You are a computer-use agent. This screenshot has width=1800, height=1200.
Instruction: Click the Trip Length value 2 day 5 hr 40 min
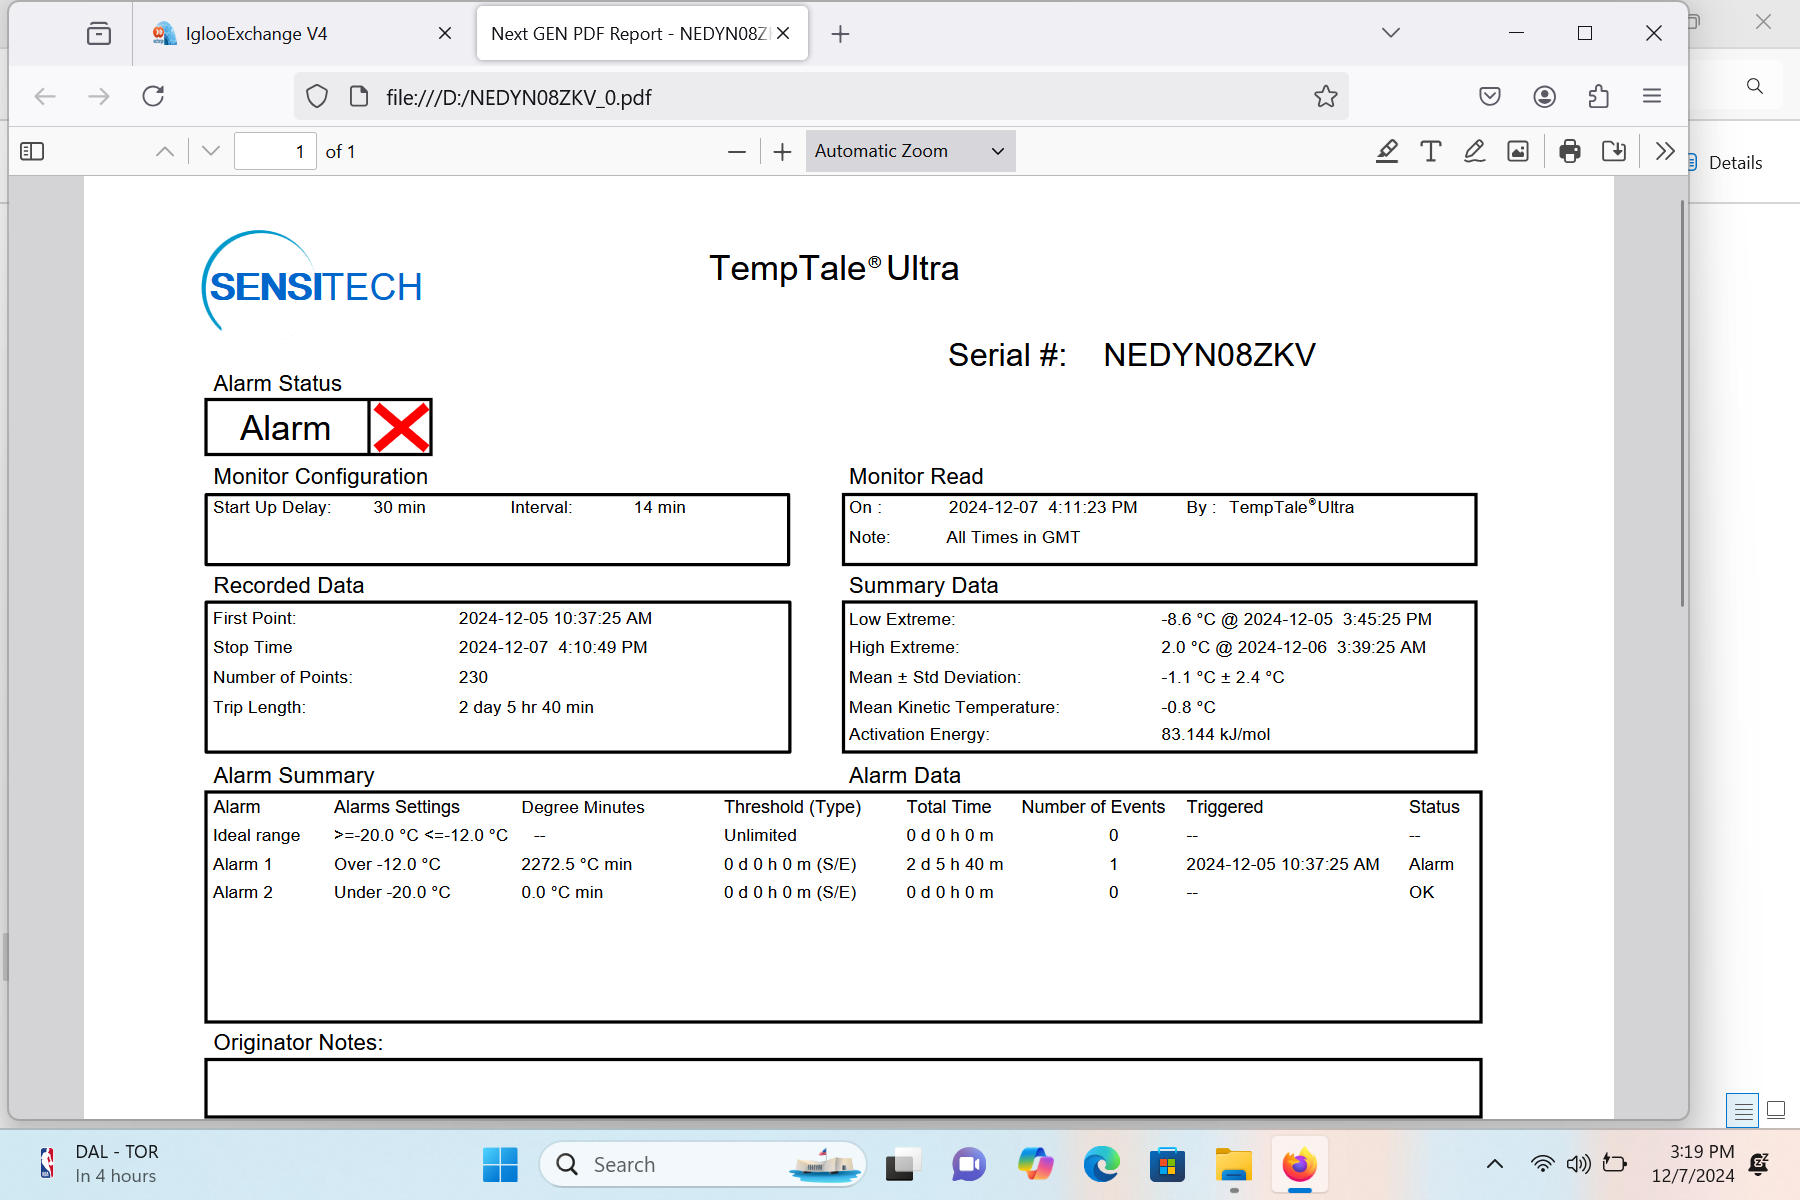526,707
